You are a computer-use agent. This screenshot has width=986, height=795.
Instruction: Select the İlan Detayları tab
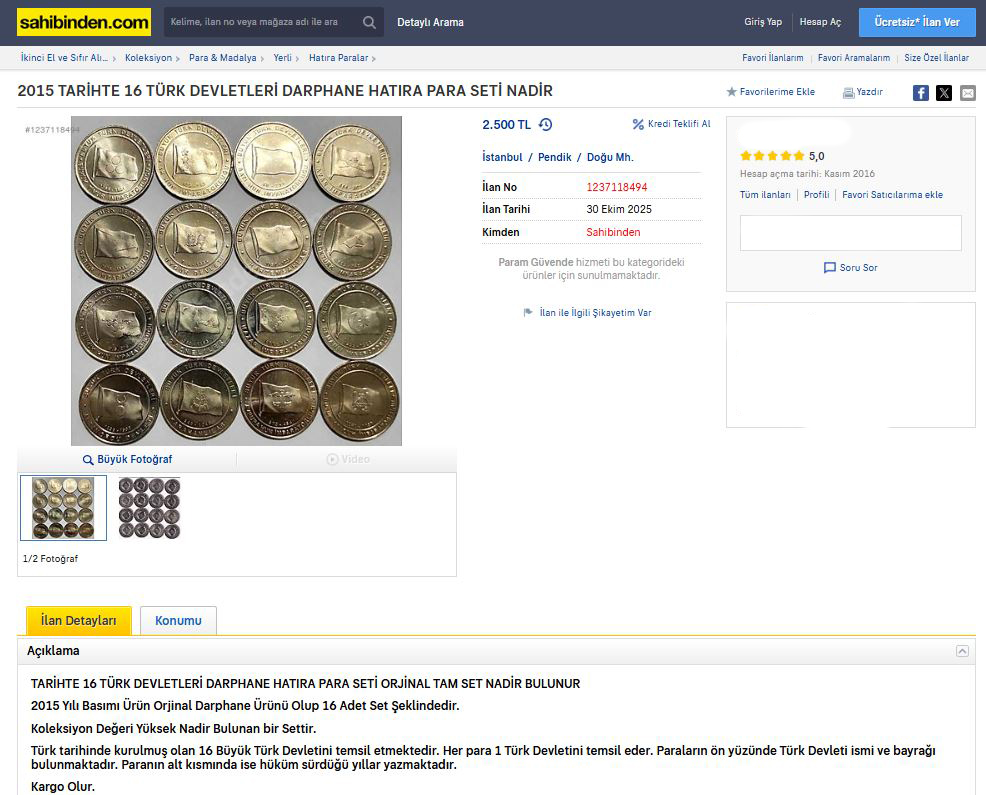point(79,621)
